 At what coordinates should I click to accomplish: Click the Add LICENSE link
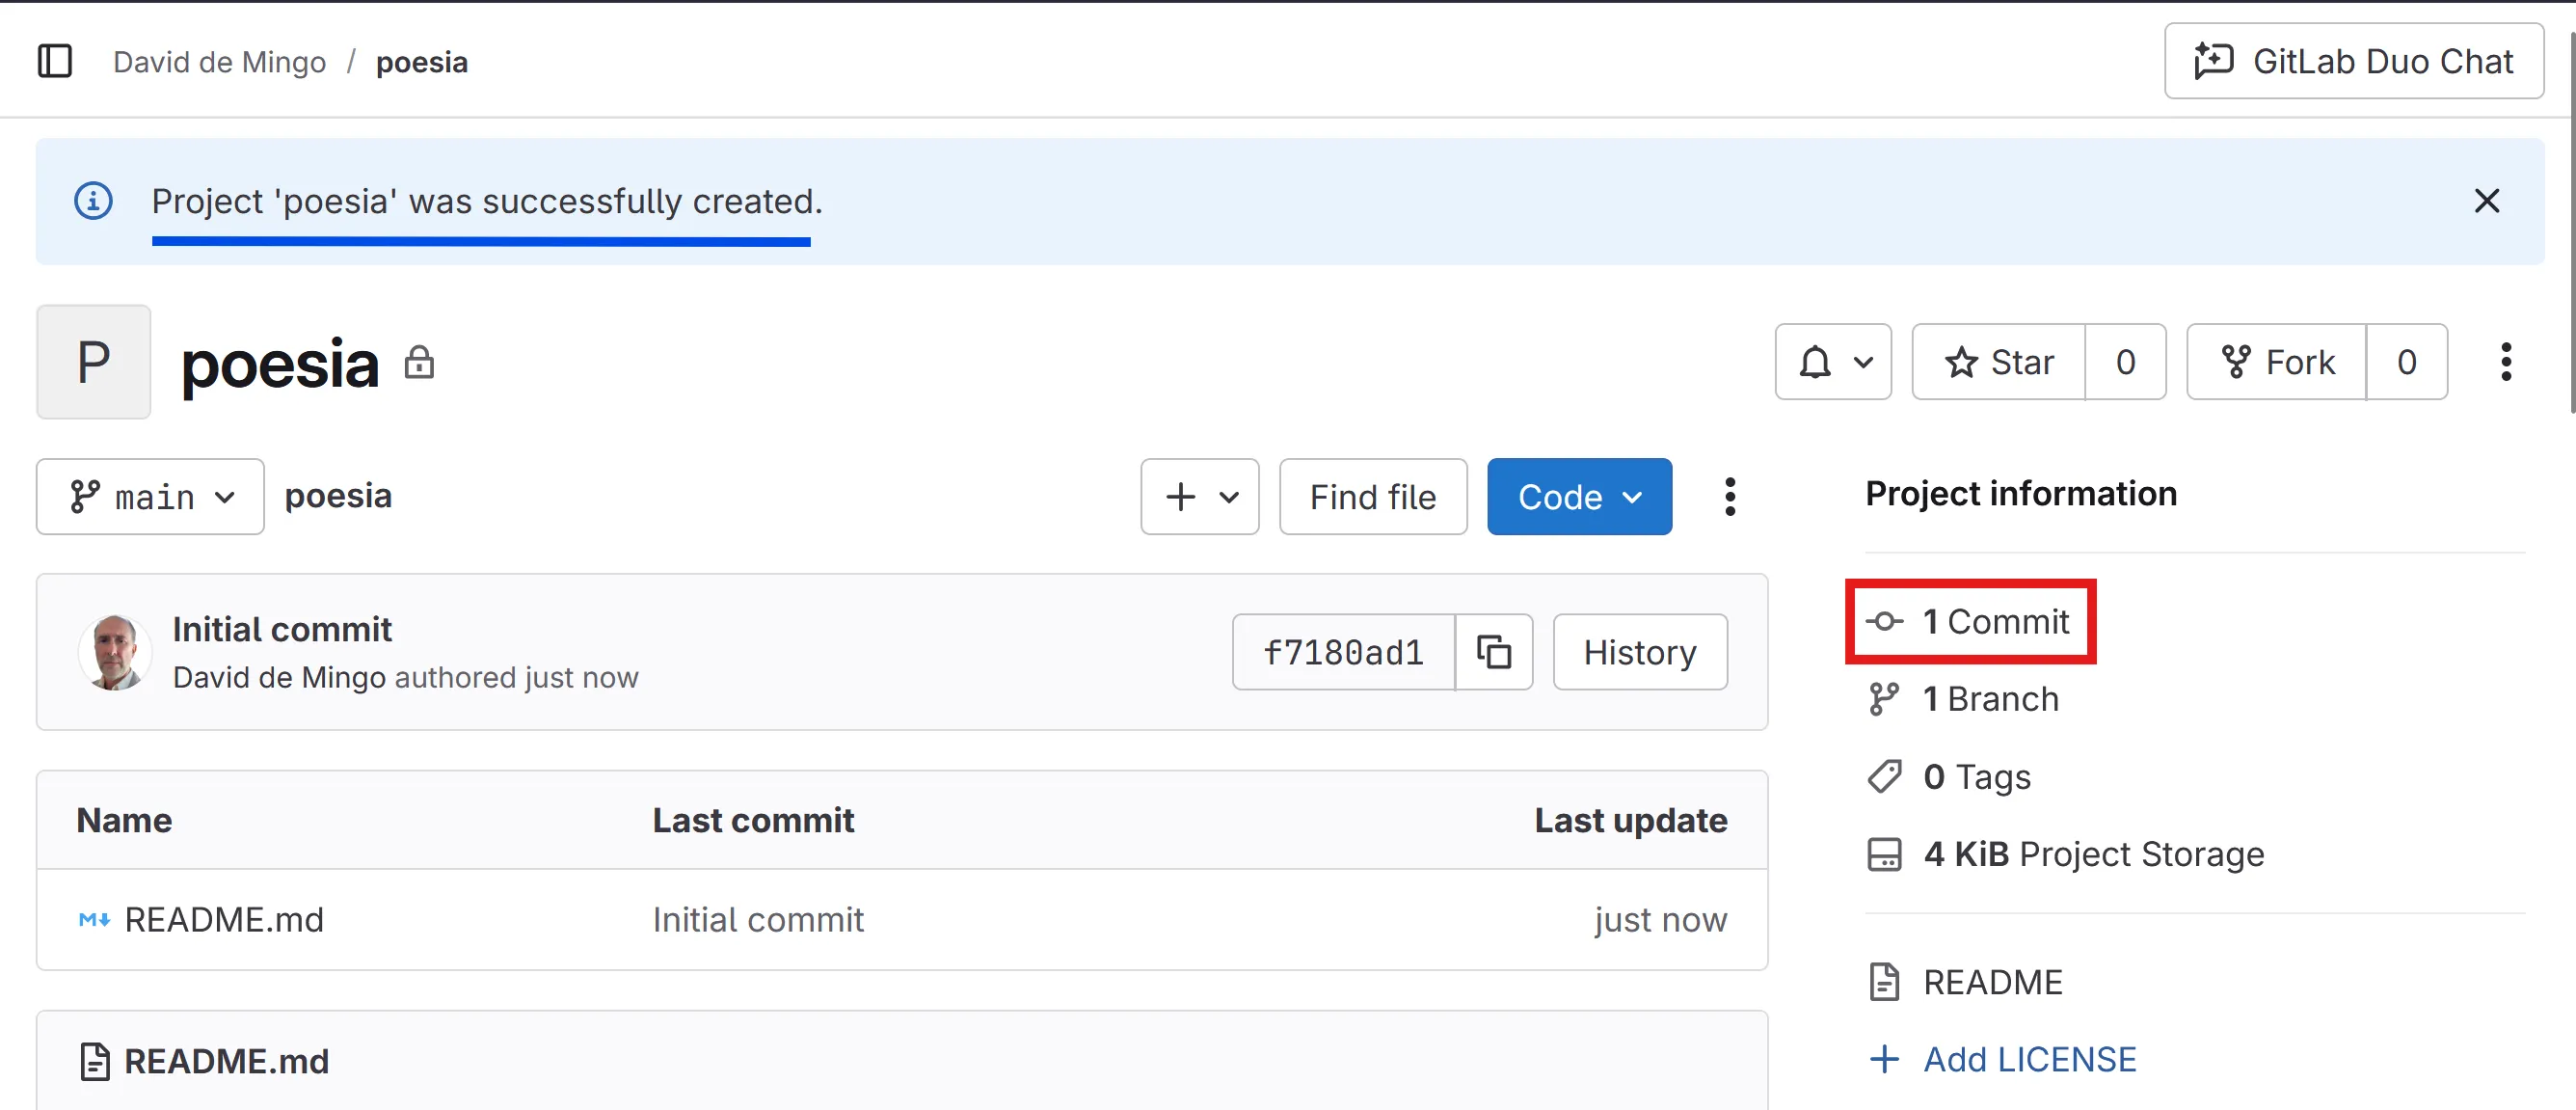pyautogui.click(x=2029, y=1059)
